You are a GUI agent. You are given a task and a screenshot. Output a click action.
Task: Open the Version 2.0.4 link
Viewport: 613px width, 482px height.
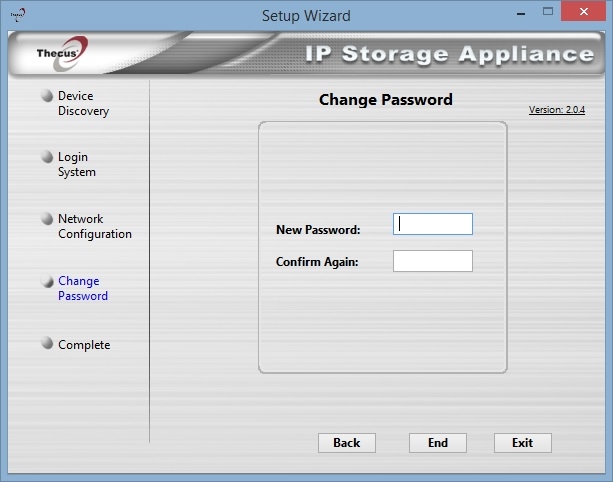(557, 110)
